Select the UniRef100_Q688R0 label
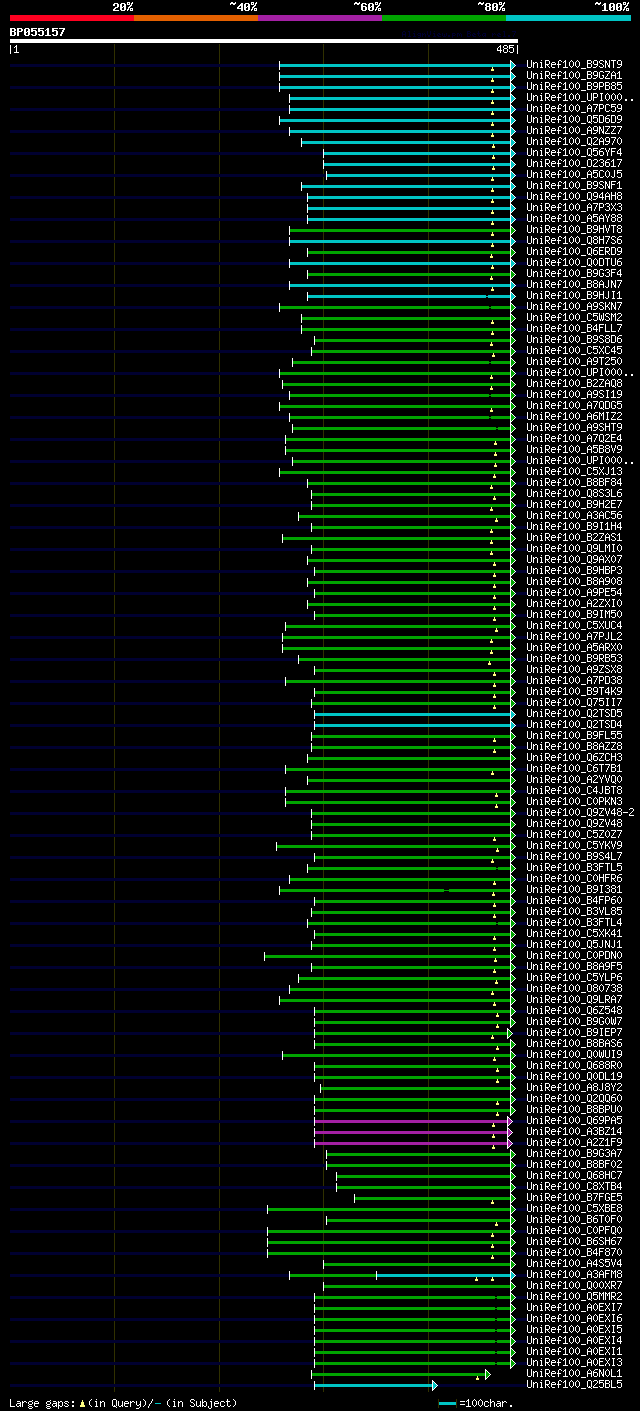Image resolution: width=640 pixels, height=1411 pixels. (x=574, y=1066)
